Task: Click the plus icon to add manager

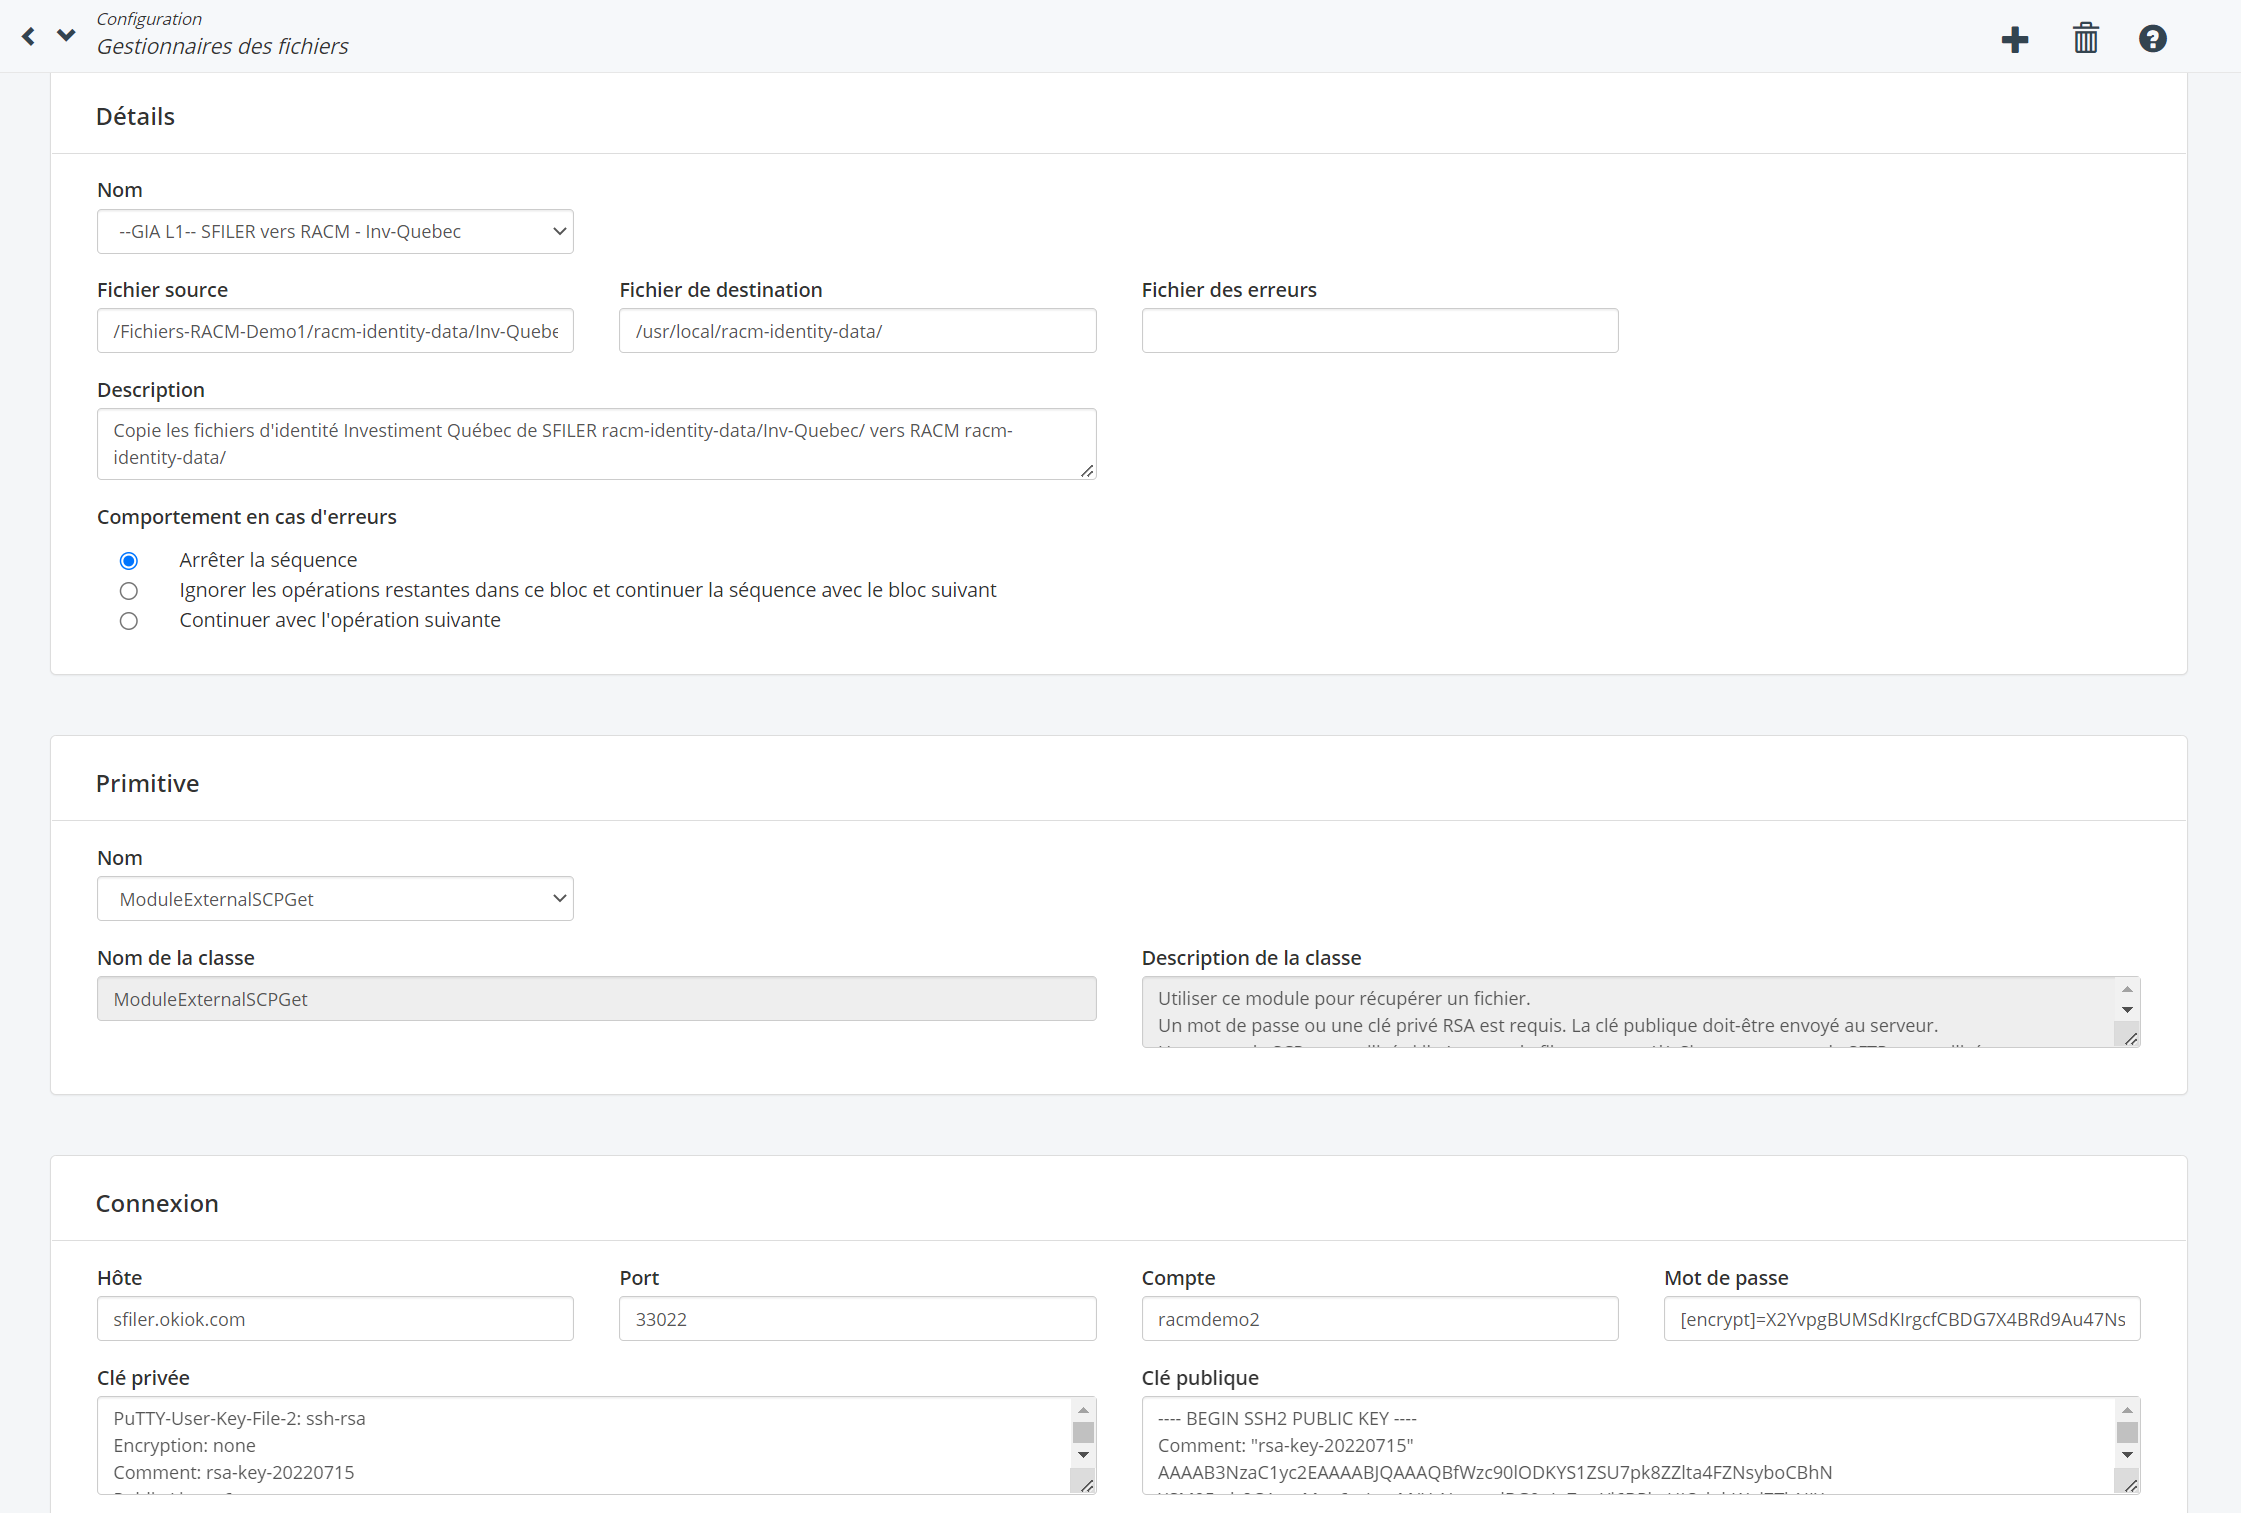Action: tap(2015, 39)
